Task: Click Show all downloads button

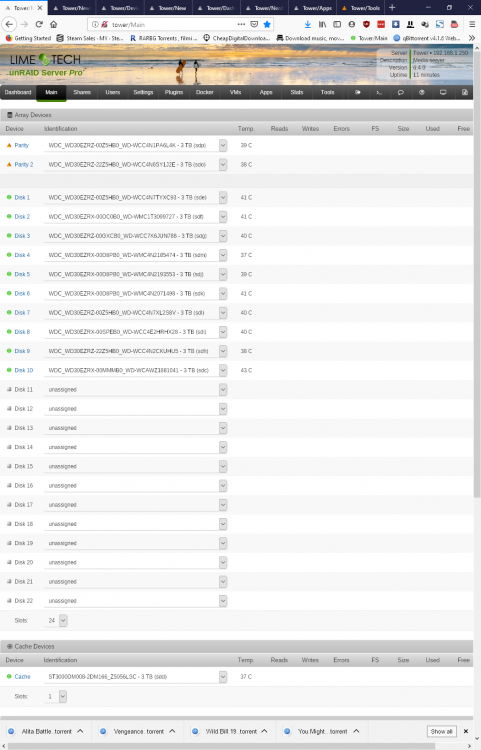Action: pos(441,731)
